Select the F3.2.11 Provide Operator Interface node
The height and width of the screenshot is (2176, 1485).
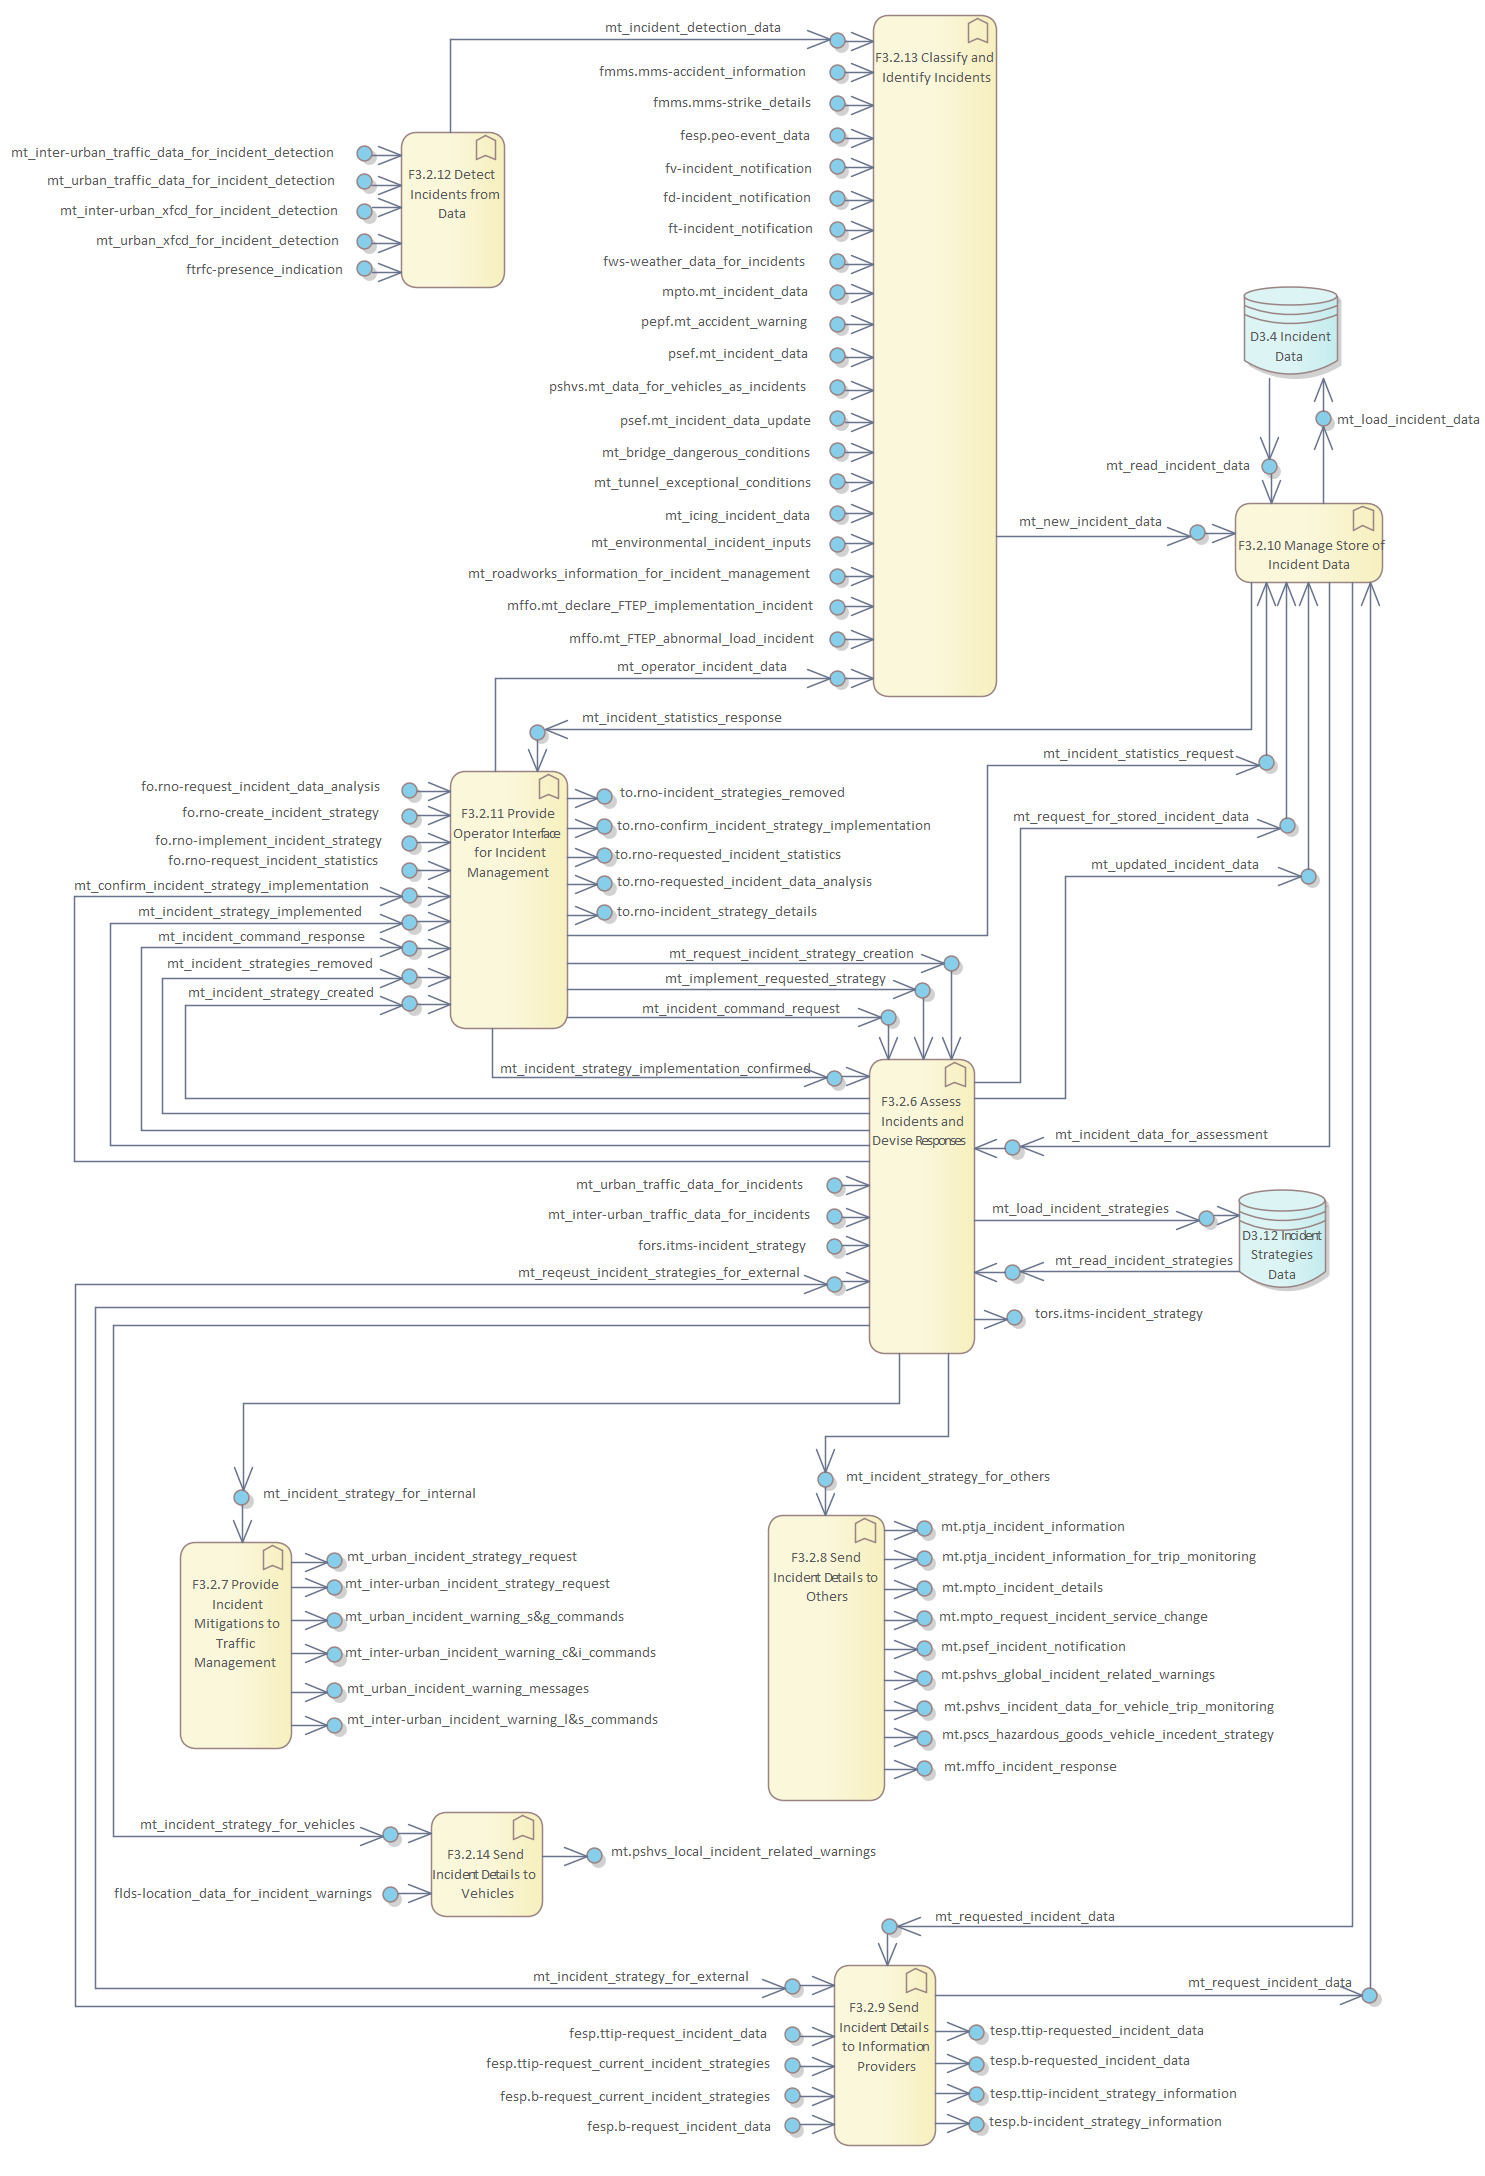508,900
